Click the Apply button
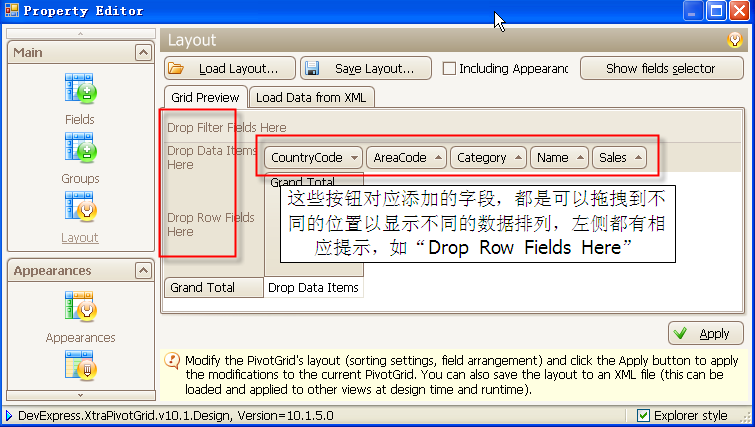755x427 pixels. (x=705, y=333)
